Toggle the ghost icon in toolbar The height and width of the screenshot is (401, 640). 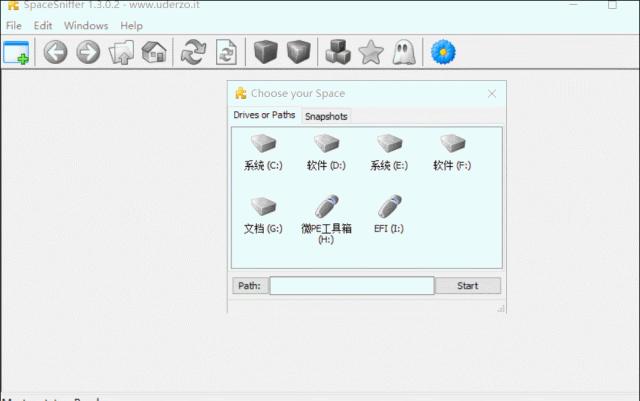click(404, 52)
